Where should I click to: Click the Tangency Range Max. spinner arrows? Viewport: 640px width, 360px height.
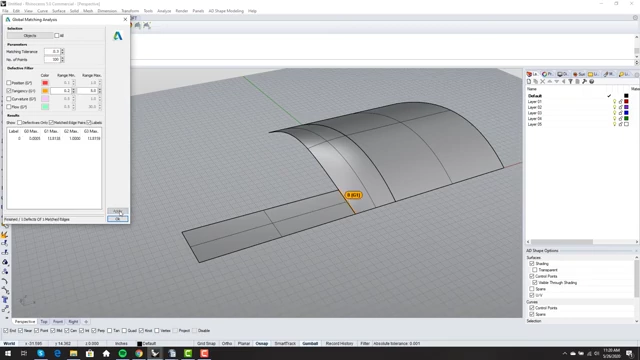[x=100, y=91]
